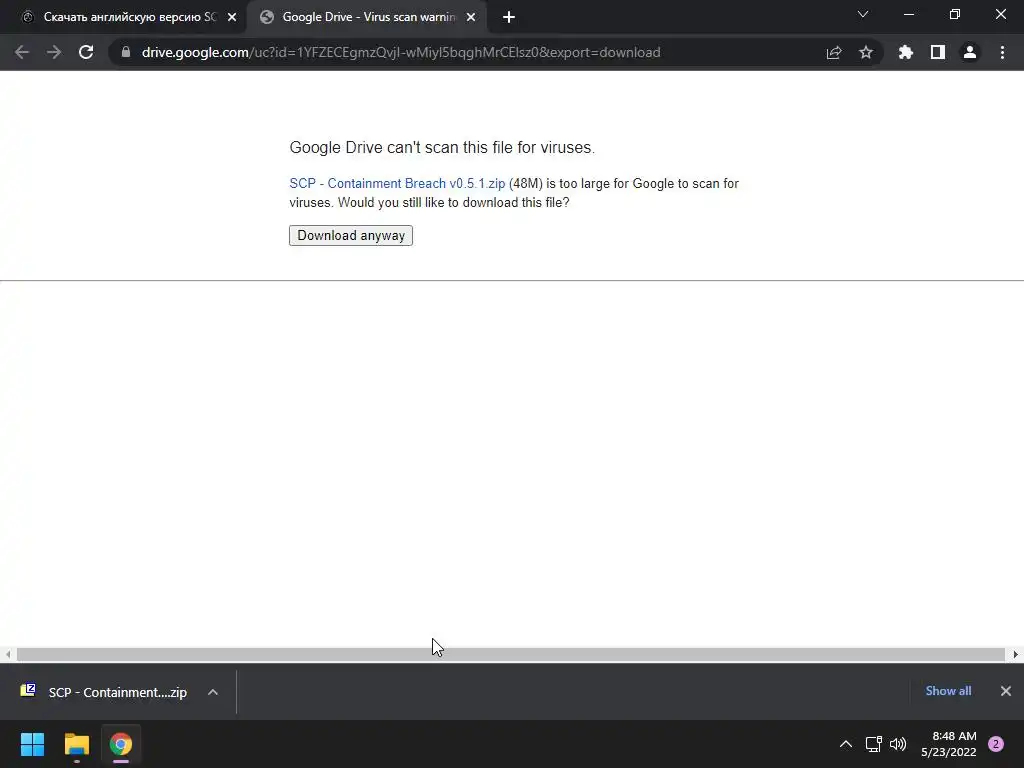Screen dimensions: 1024x768
Task: Click the scrollbar right arrow
Action: pyautogui.click(x=1016, y=654)
